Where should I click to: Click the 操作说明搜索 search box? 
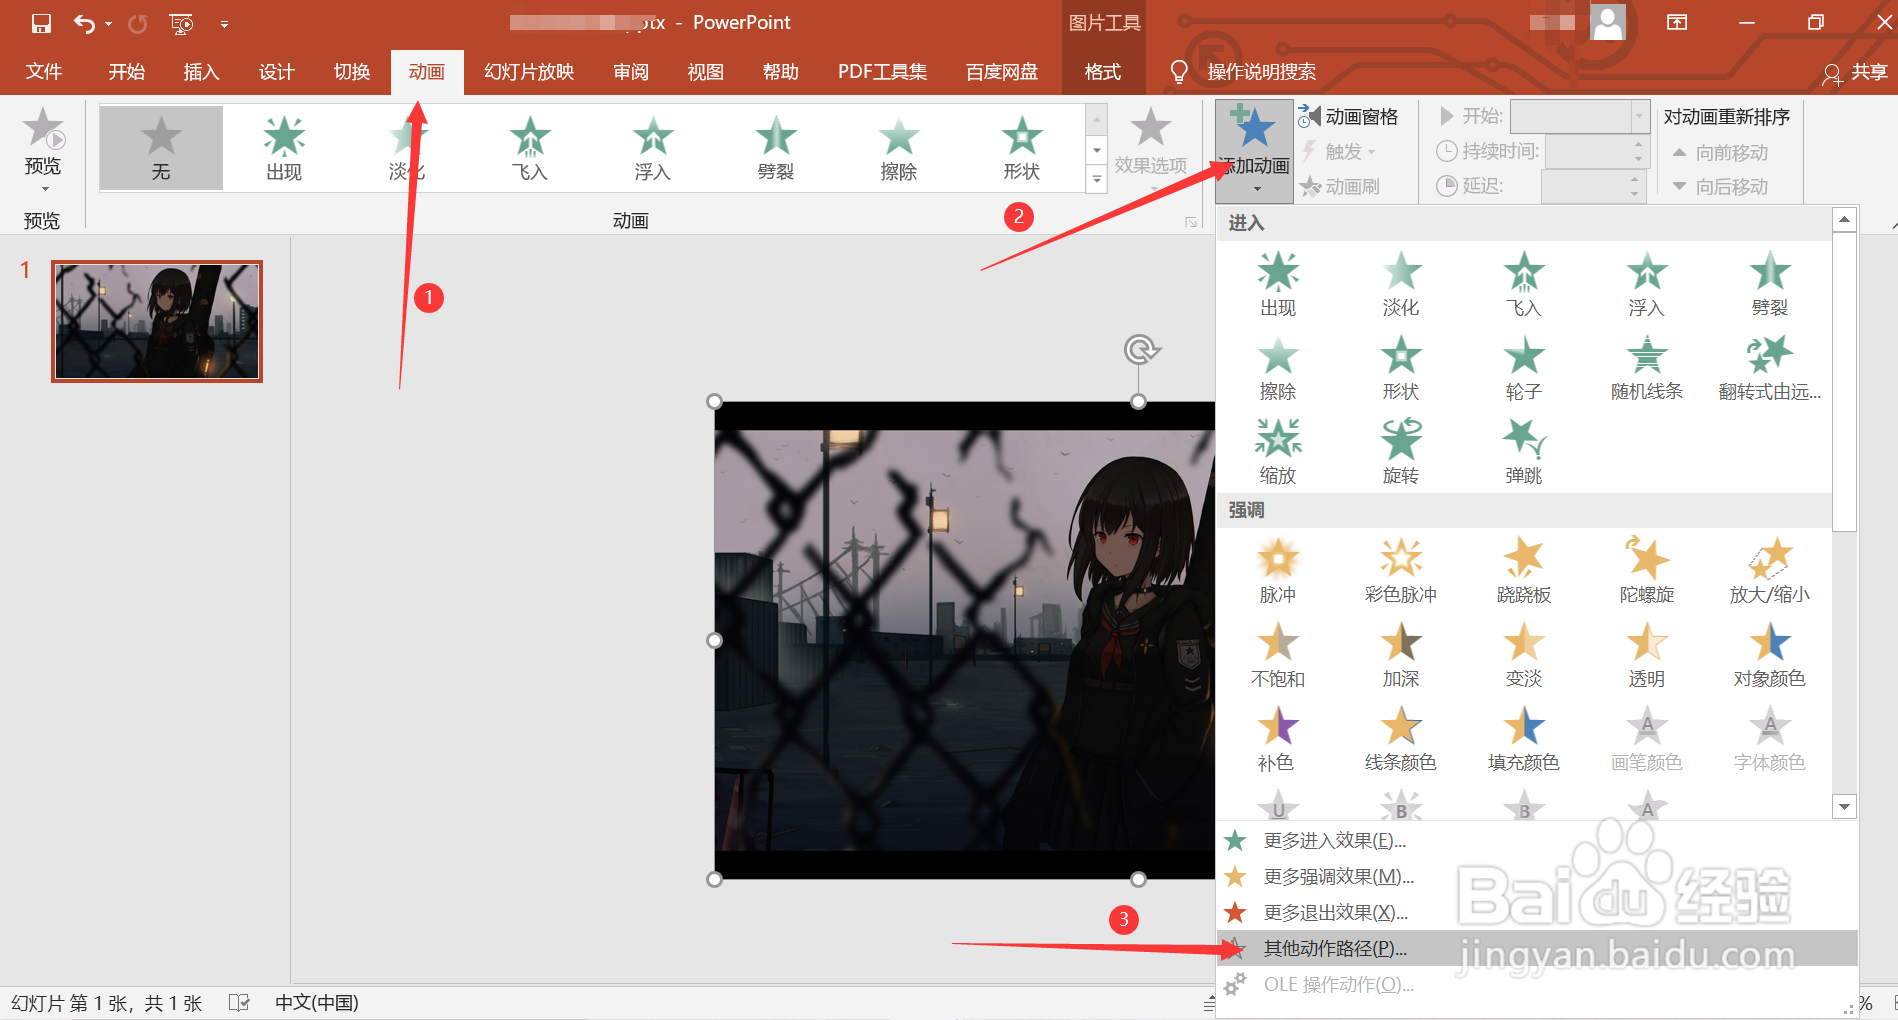1261,72
